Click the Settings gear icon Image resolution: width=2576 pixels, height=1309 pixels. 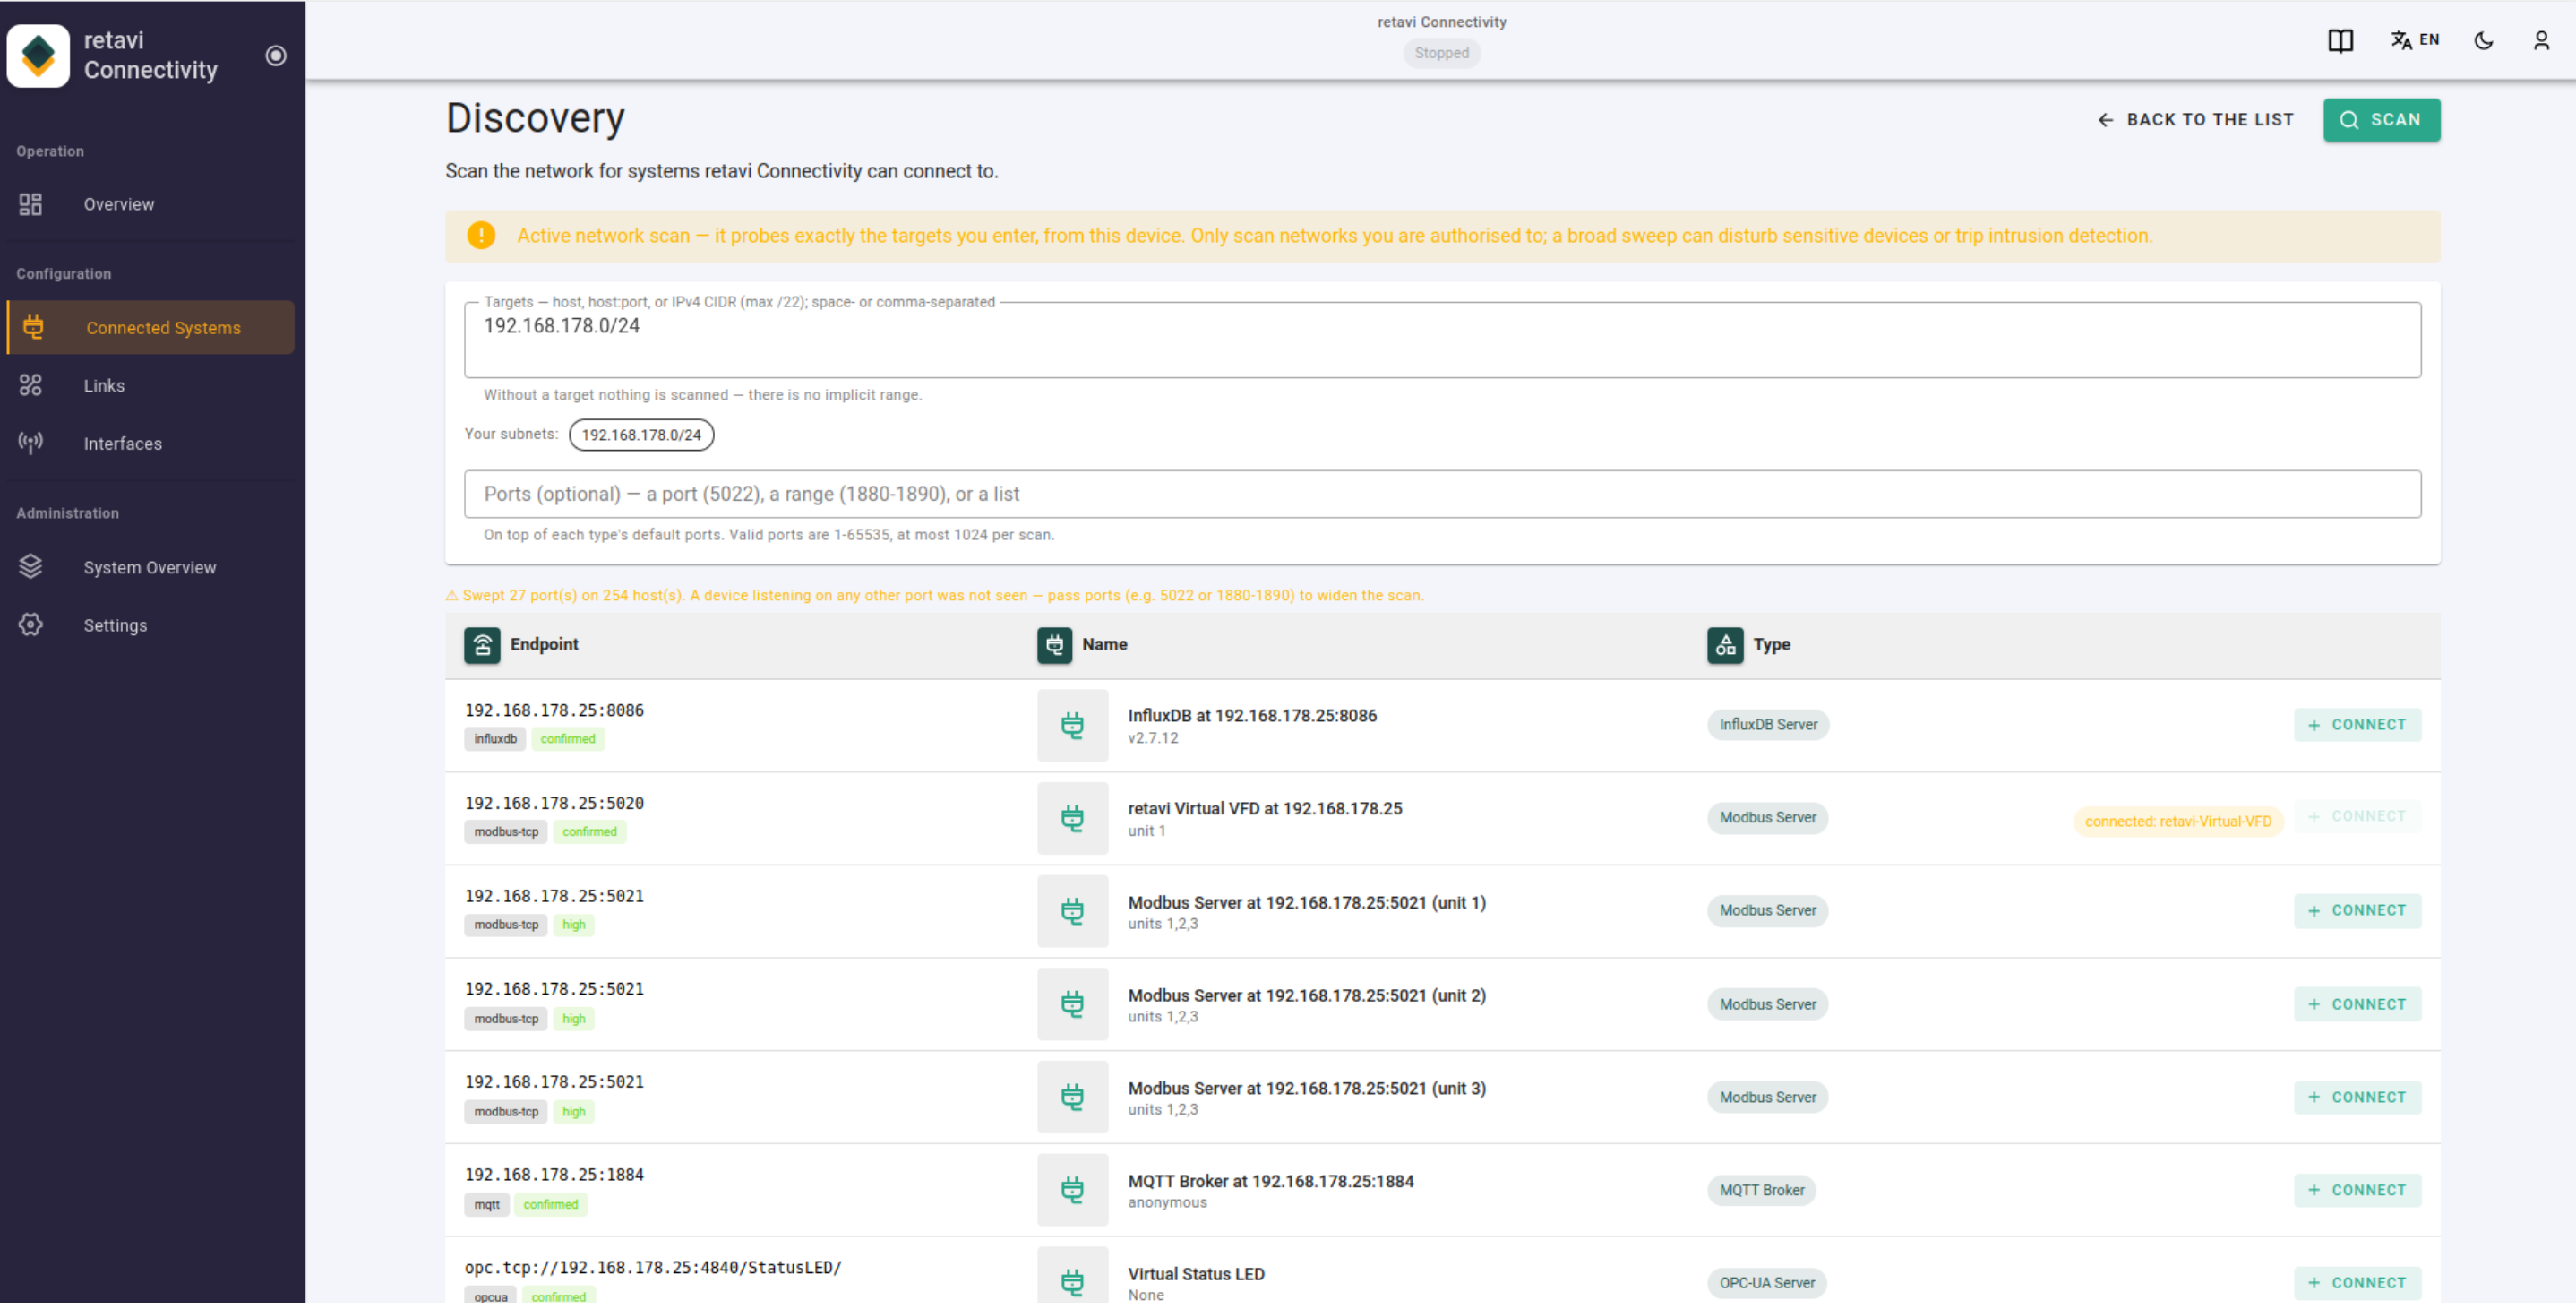pyautogui.click(x=31, y=626)
